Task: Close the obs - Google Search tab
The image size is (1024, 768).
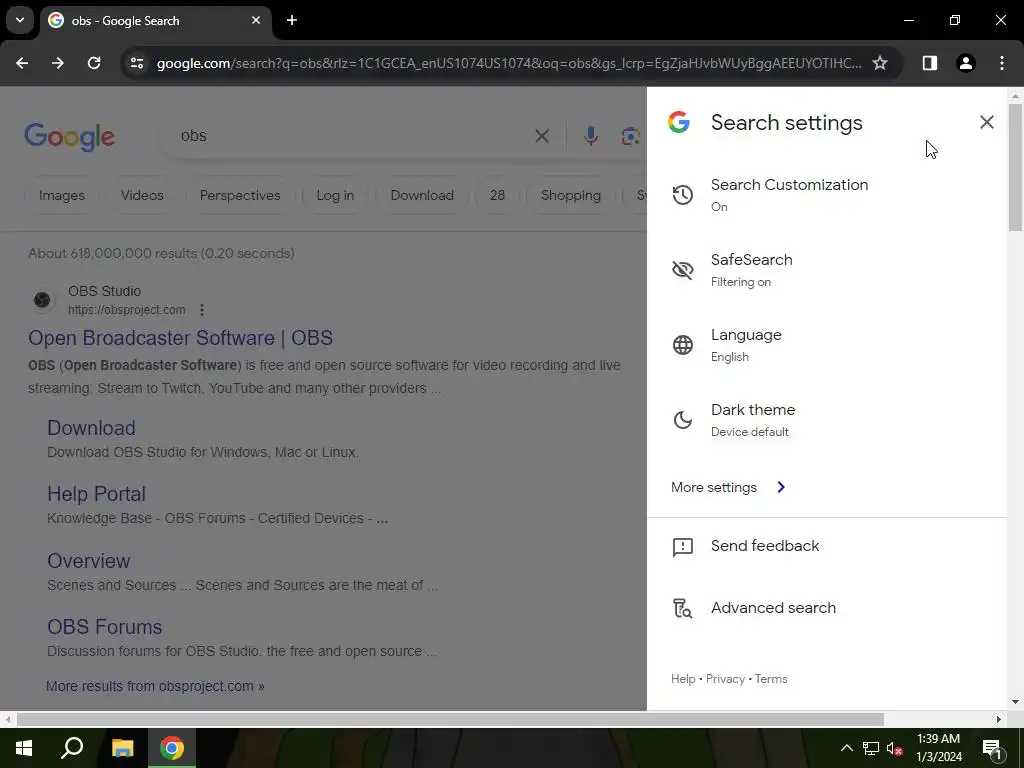Action: (x=256, y=20)
